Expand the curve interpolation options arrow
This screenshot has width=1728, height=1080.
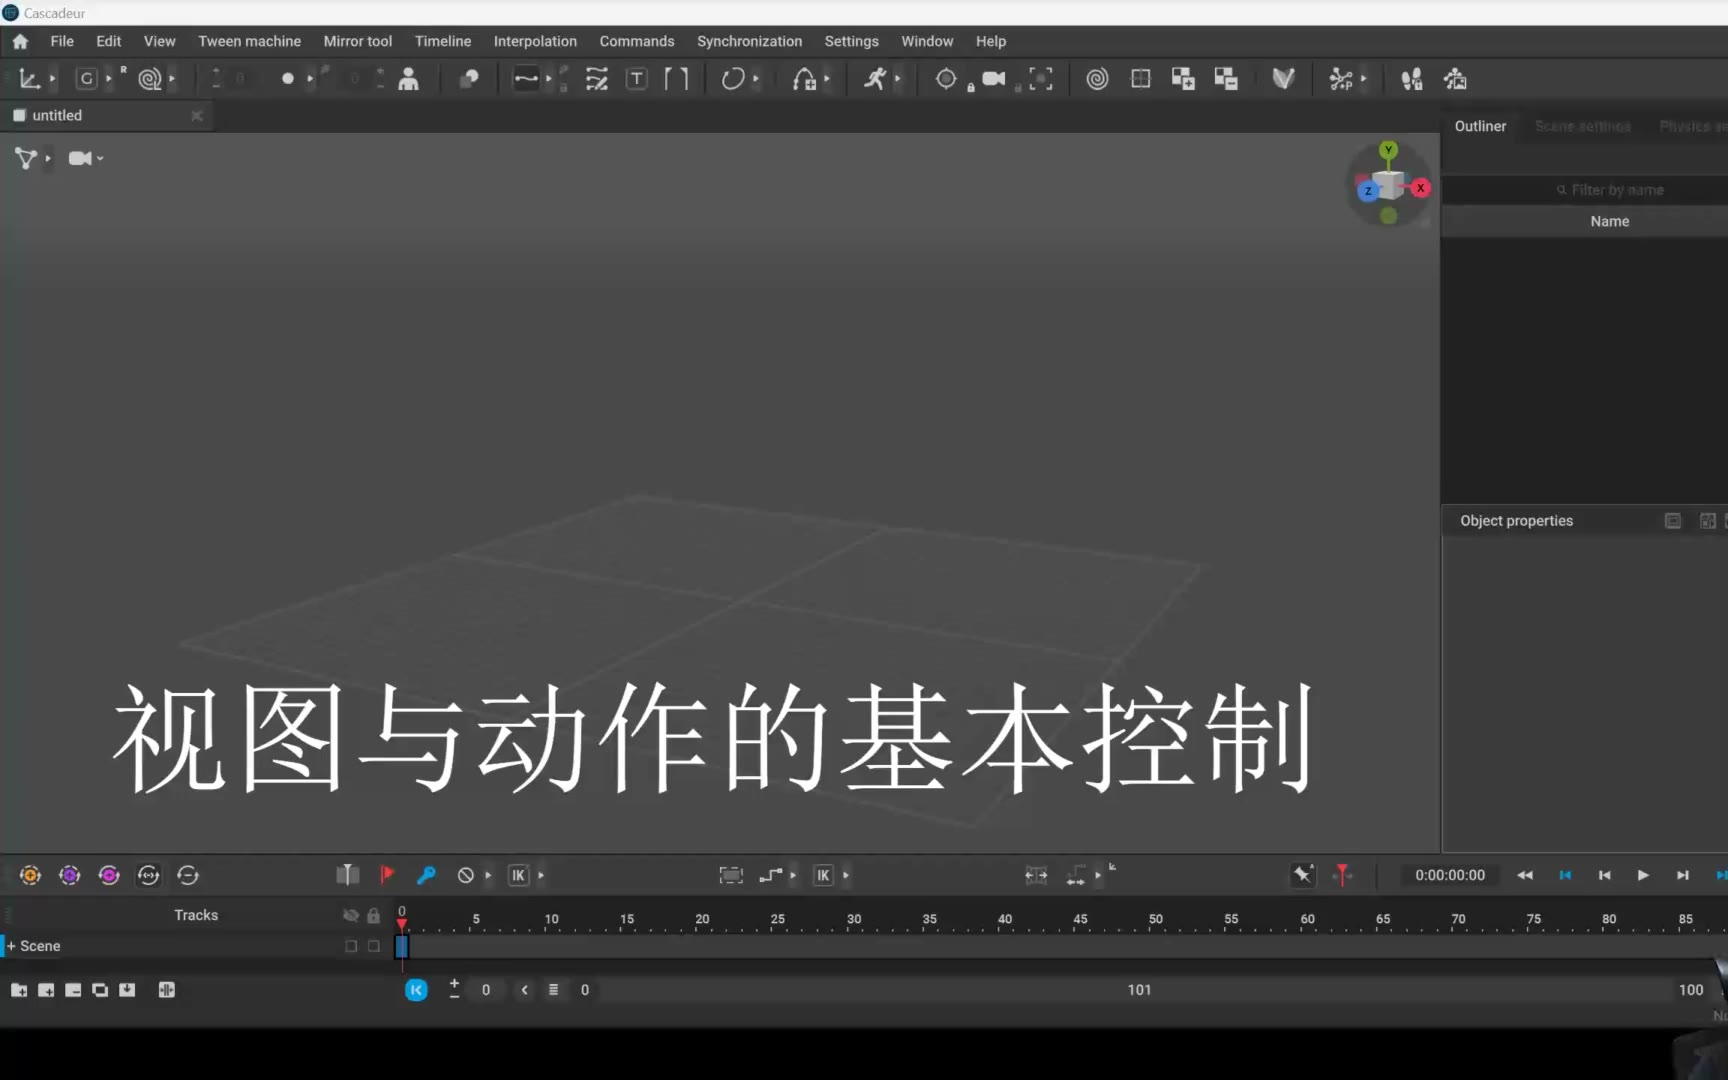coord(548,79)
